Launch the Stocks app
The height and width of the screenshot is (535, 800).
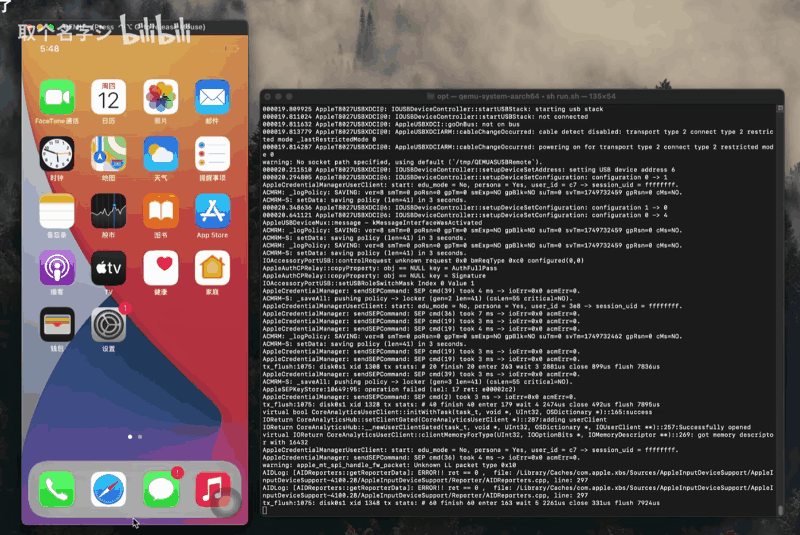click(108, 211)
